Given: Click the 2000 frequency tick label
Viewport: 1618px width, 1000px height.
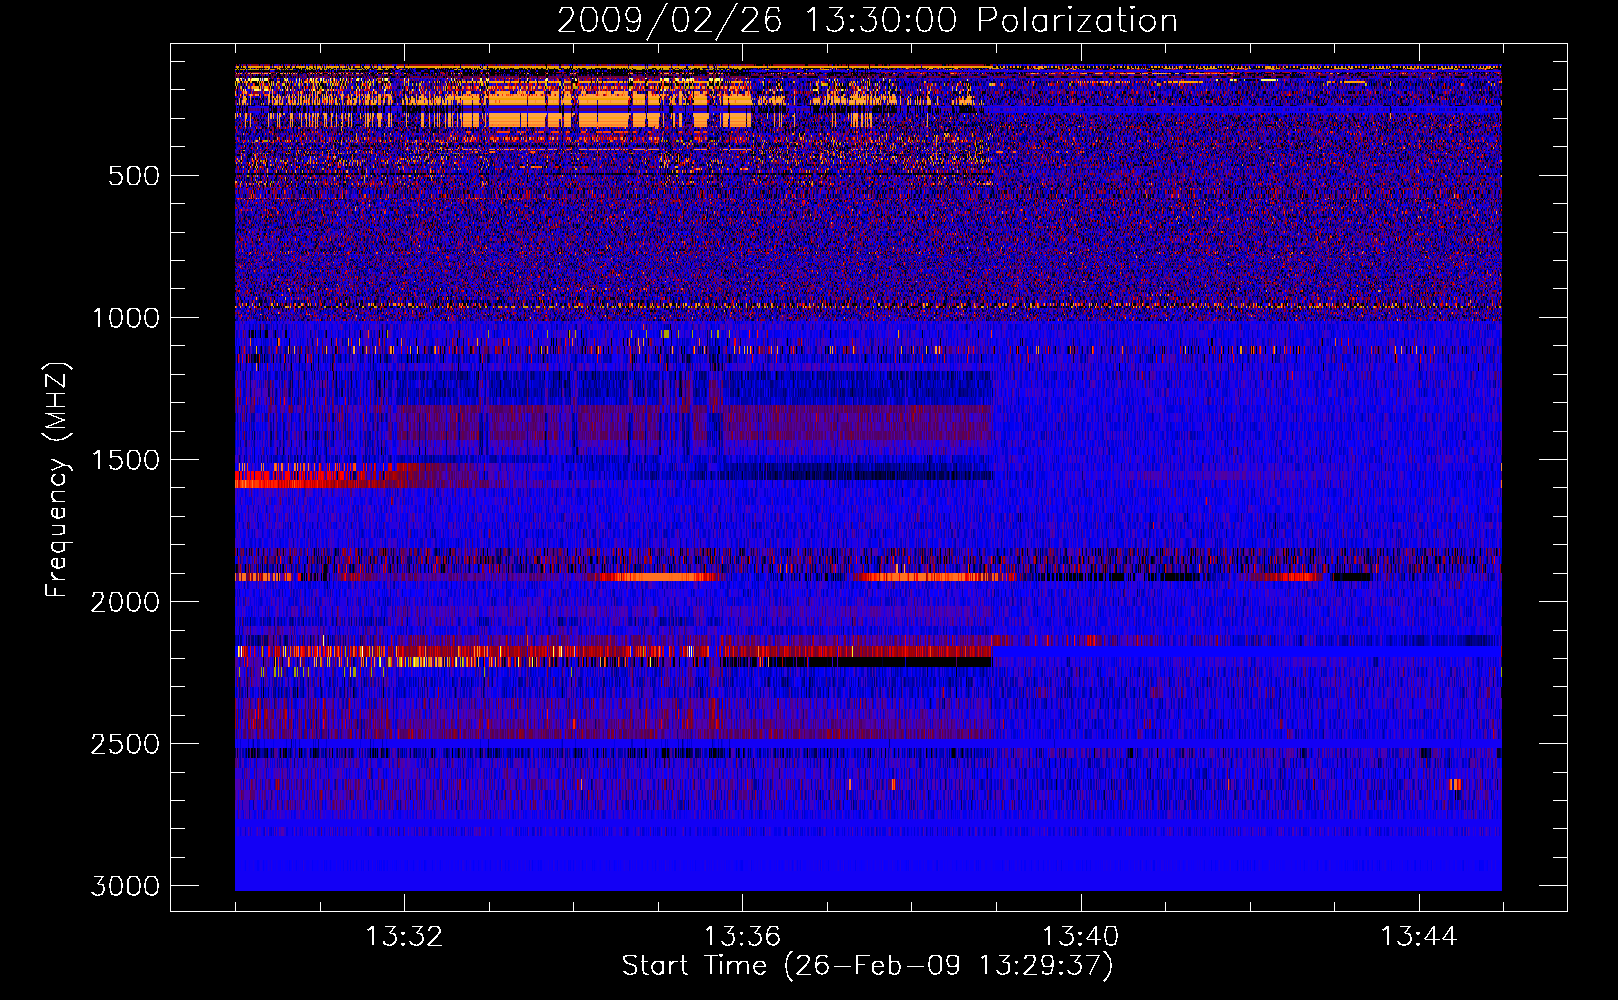Looking at the screenshot, I should pyautogui.click(x=125, y=602).
